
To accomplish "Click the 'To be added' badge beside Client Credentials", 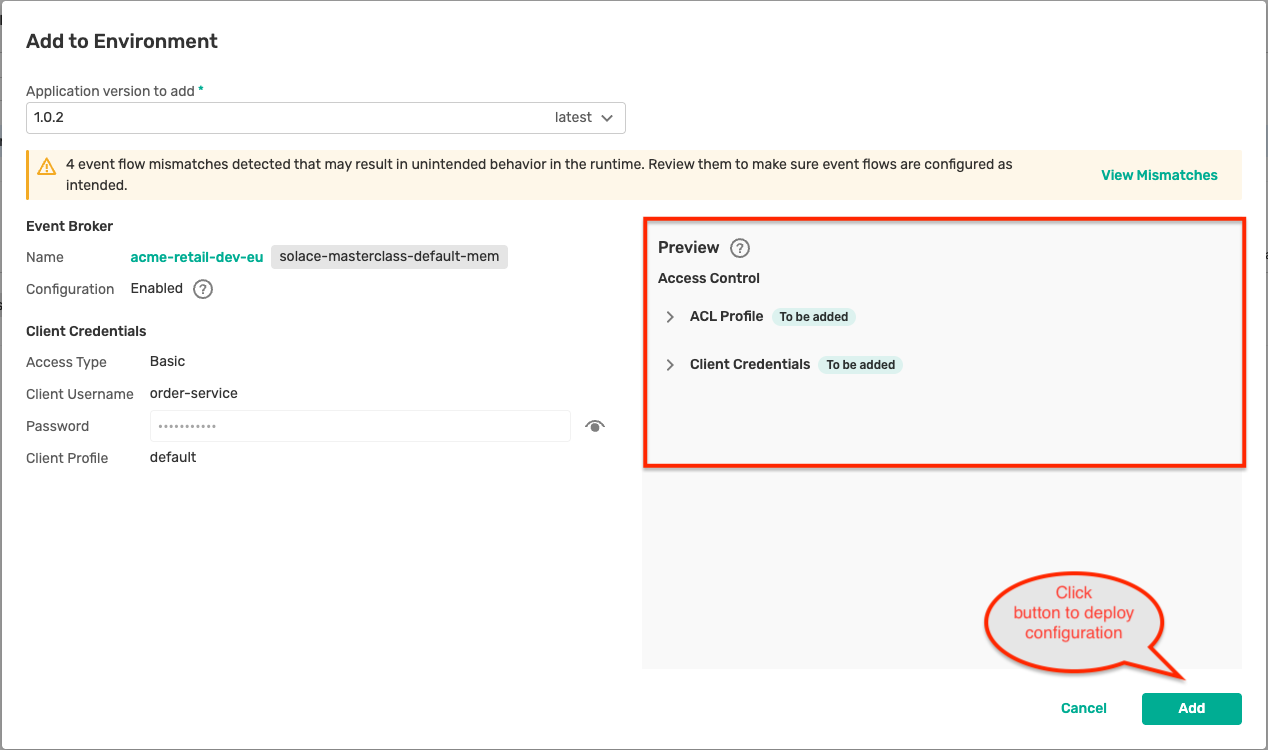I will [861, 364].
